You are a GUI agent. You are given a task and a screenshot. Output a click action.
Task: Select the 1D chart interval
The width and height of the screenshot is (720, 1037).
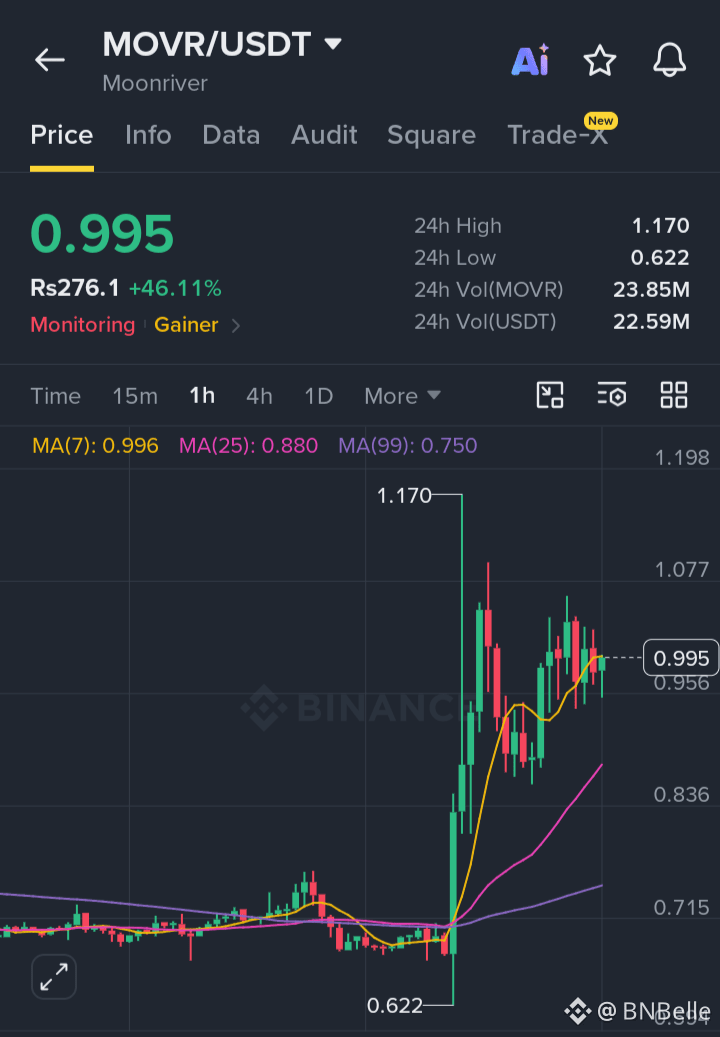[x=318, y=396]
